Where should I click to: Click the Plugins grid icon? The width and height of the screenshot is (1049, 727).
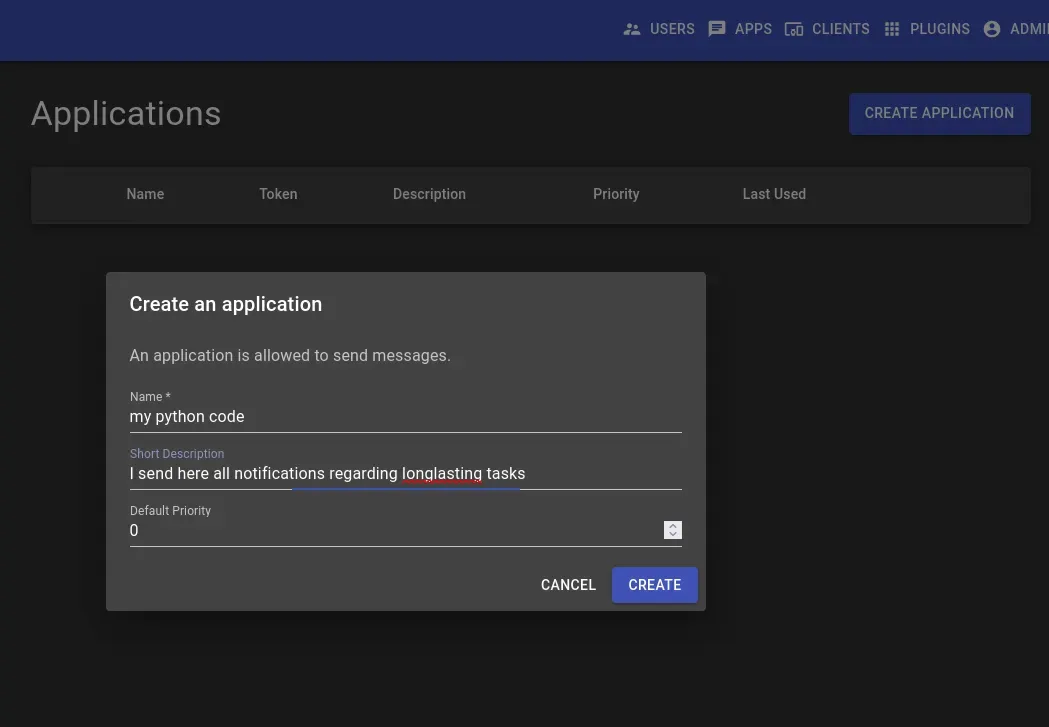(892, 29)
